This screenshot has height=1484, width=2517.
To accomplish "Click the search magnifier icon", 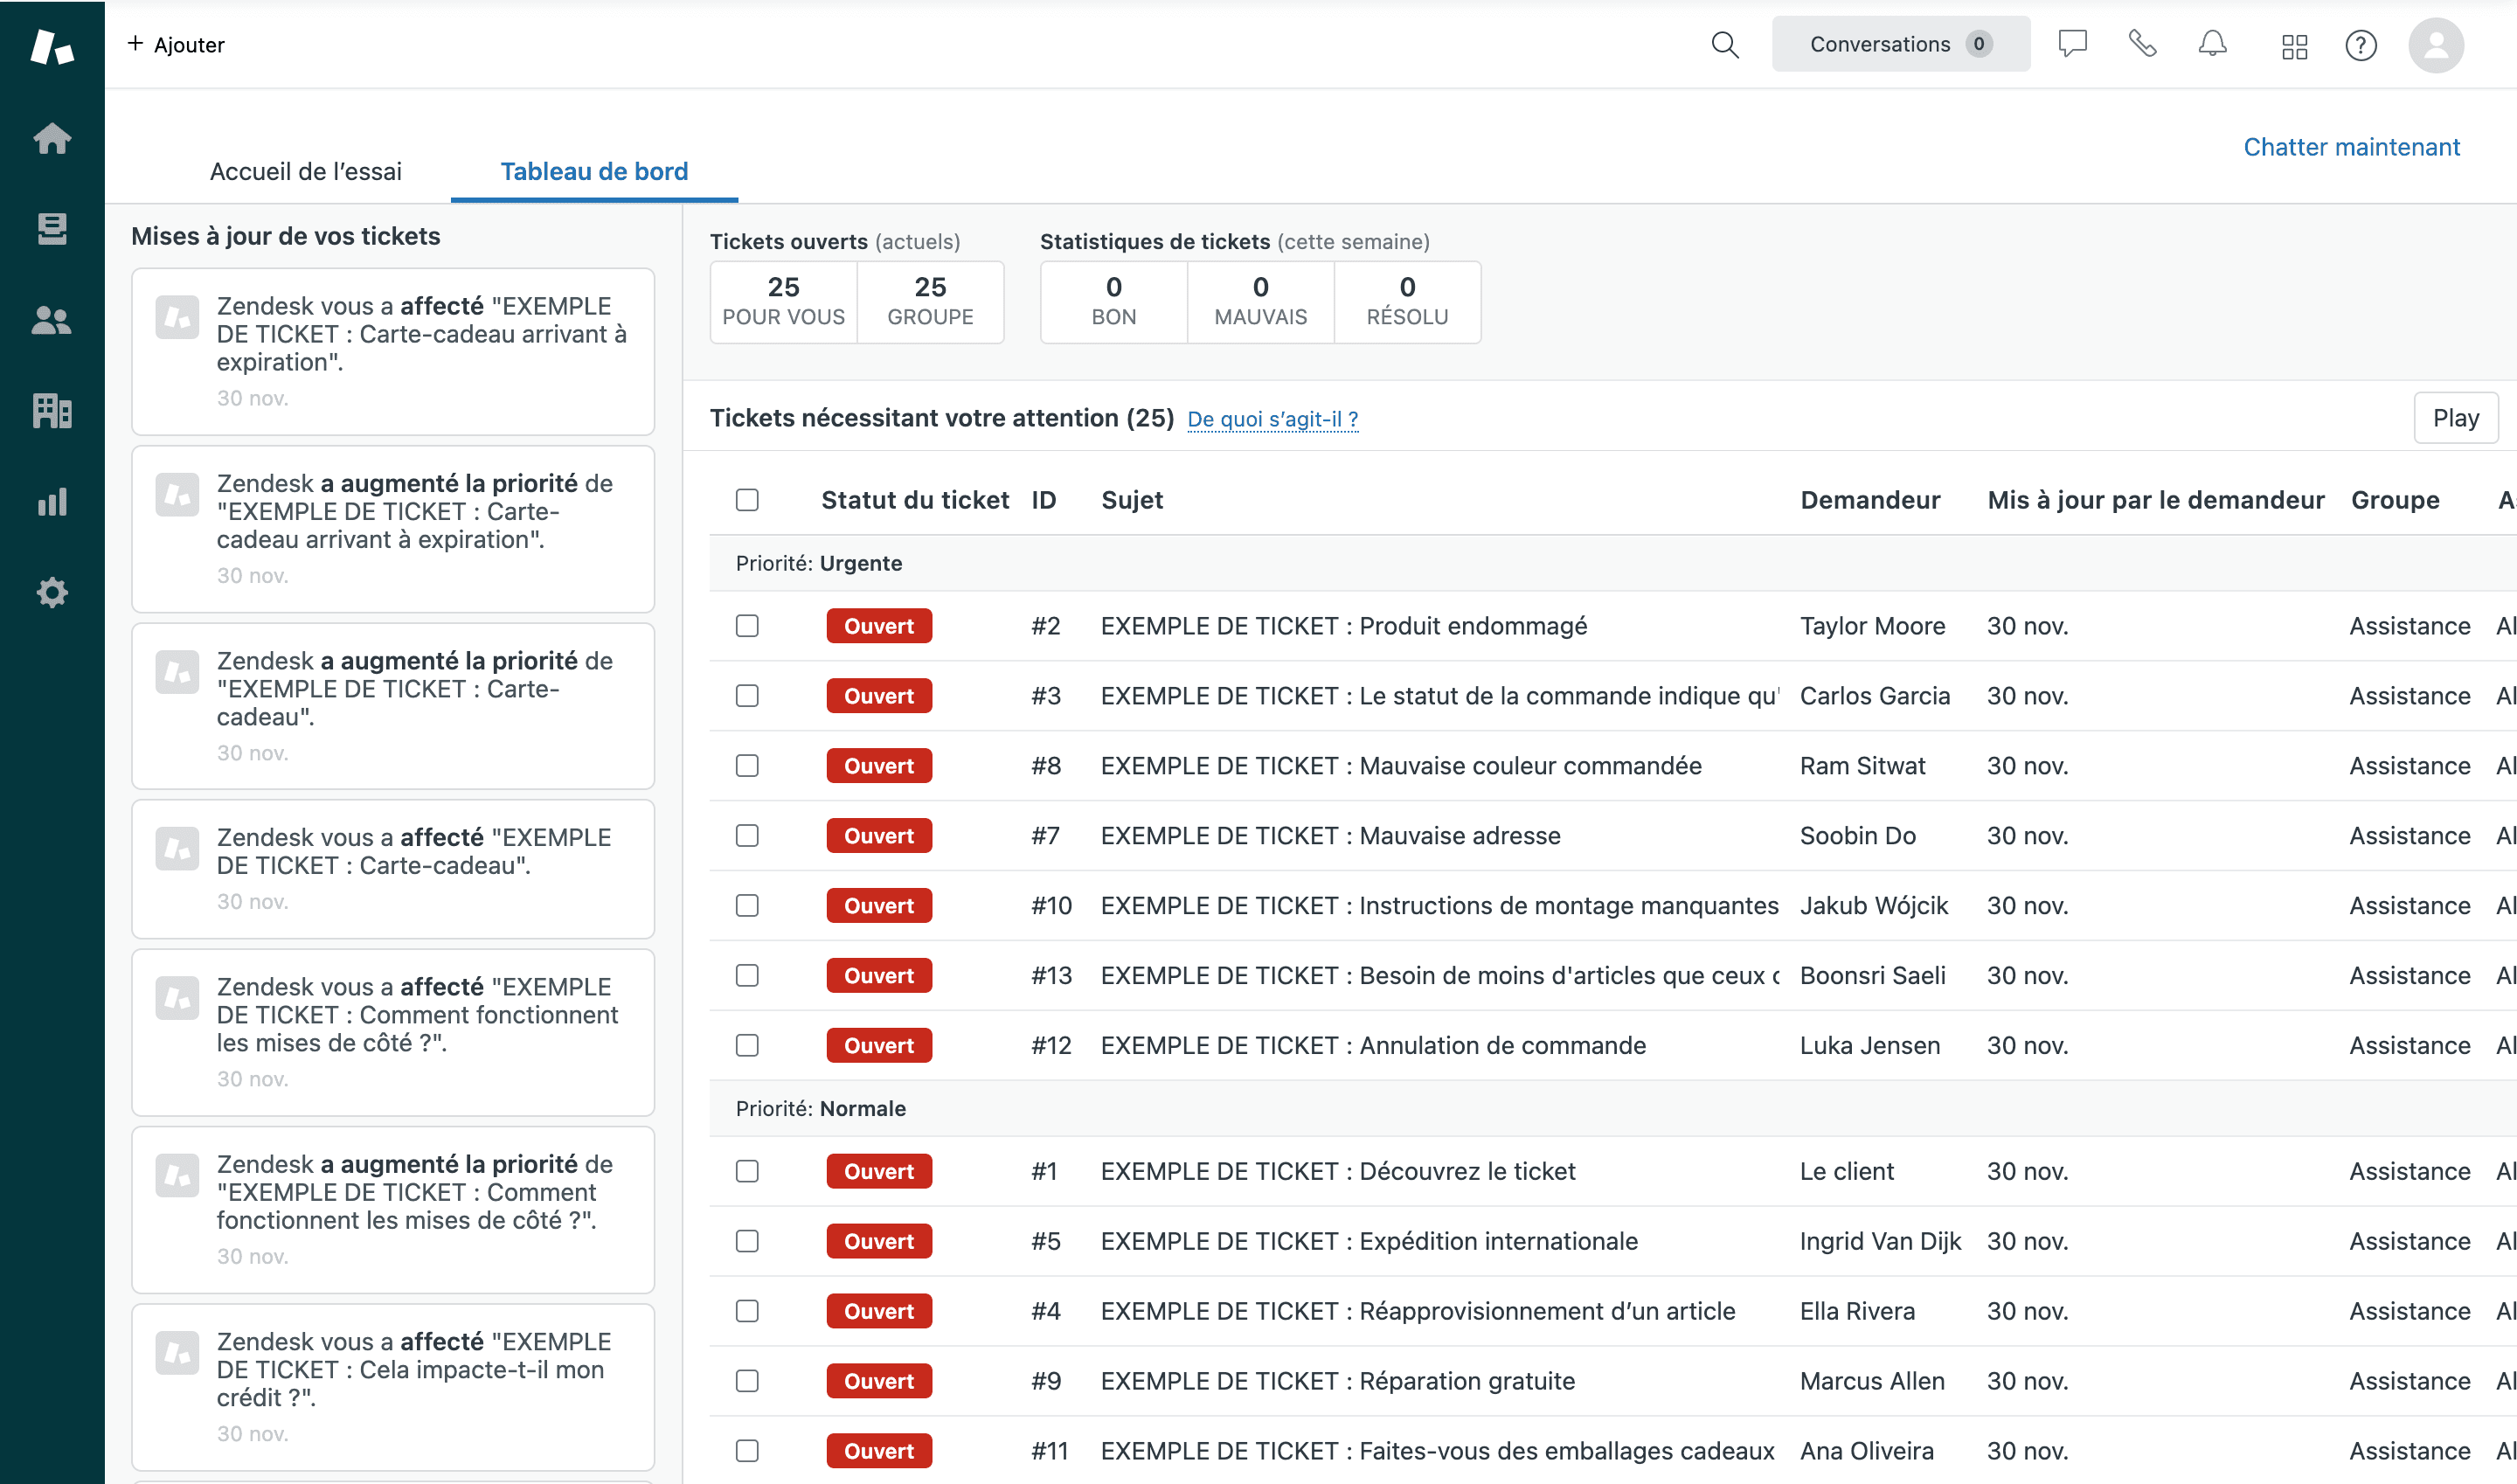I will 1724,45.
